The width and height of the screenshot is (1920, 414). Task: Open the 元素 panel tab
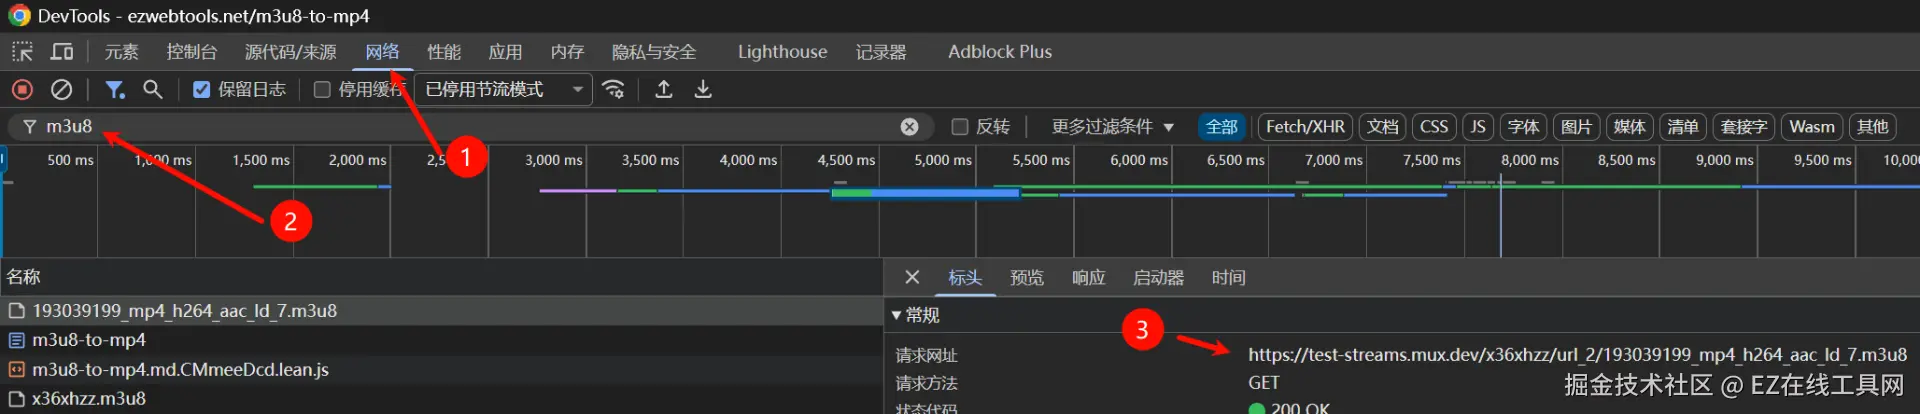121,52
